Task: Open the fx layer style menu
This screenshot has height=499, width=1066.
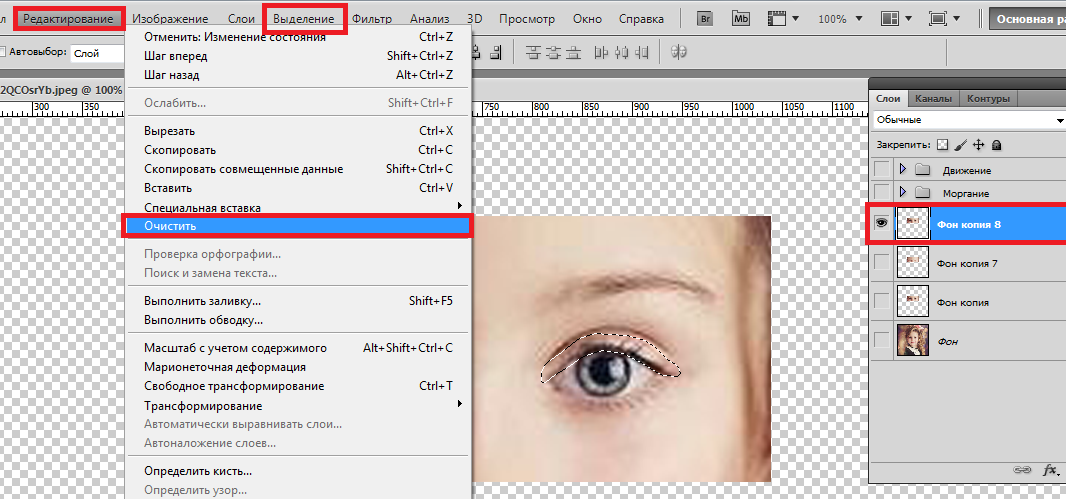Action: [1049, 469]
